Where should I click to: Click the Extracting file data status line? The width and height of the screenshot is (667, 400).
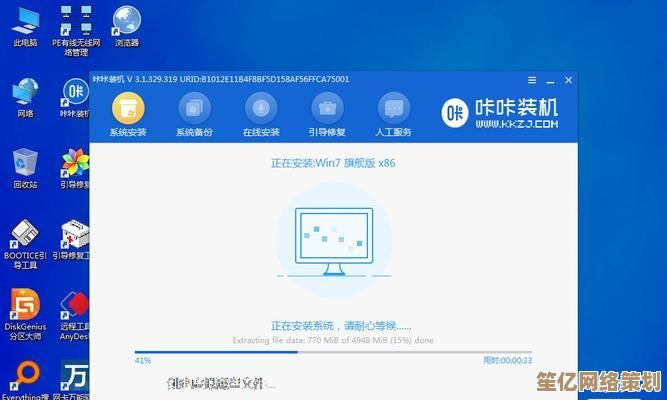coord(333,340)
